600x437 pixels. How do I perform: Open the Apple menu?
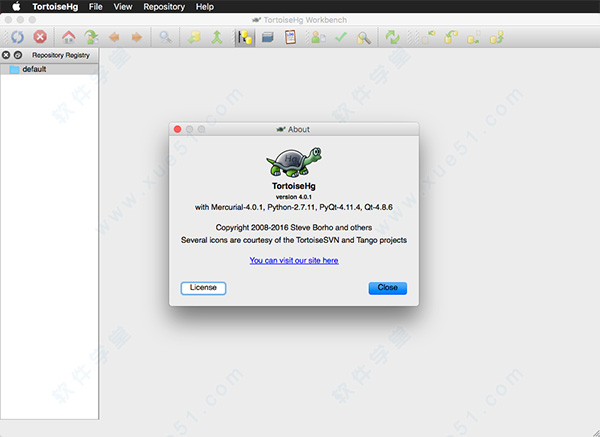pos(16,7)
